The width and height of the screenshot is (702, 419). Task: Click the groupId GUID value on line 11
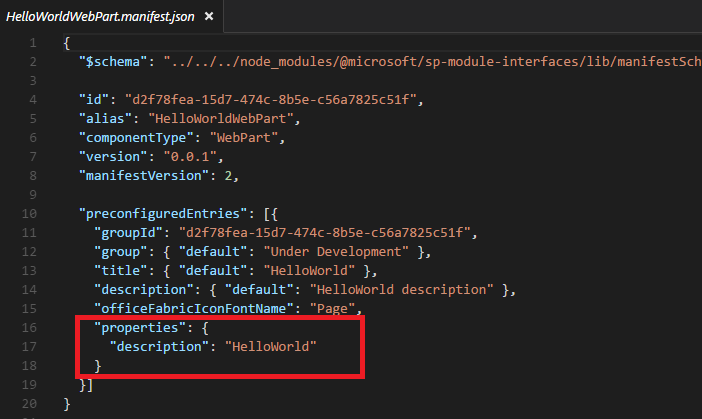tap(325, 233)
